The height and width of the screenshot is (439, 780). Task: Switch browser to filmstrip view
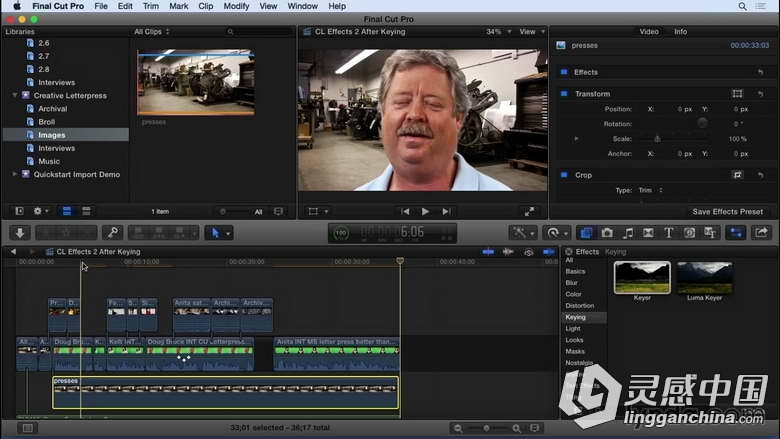(67, 211)
